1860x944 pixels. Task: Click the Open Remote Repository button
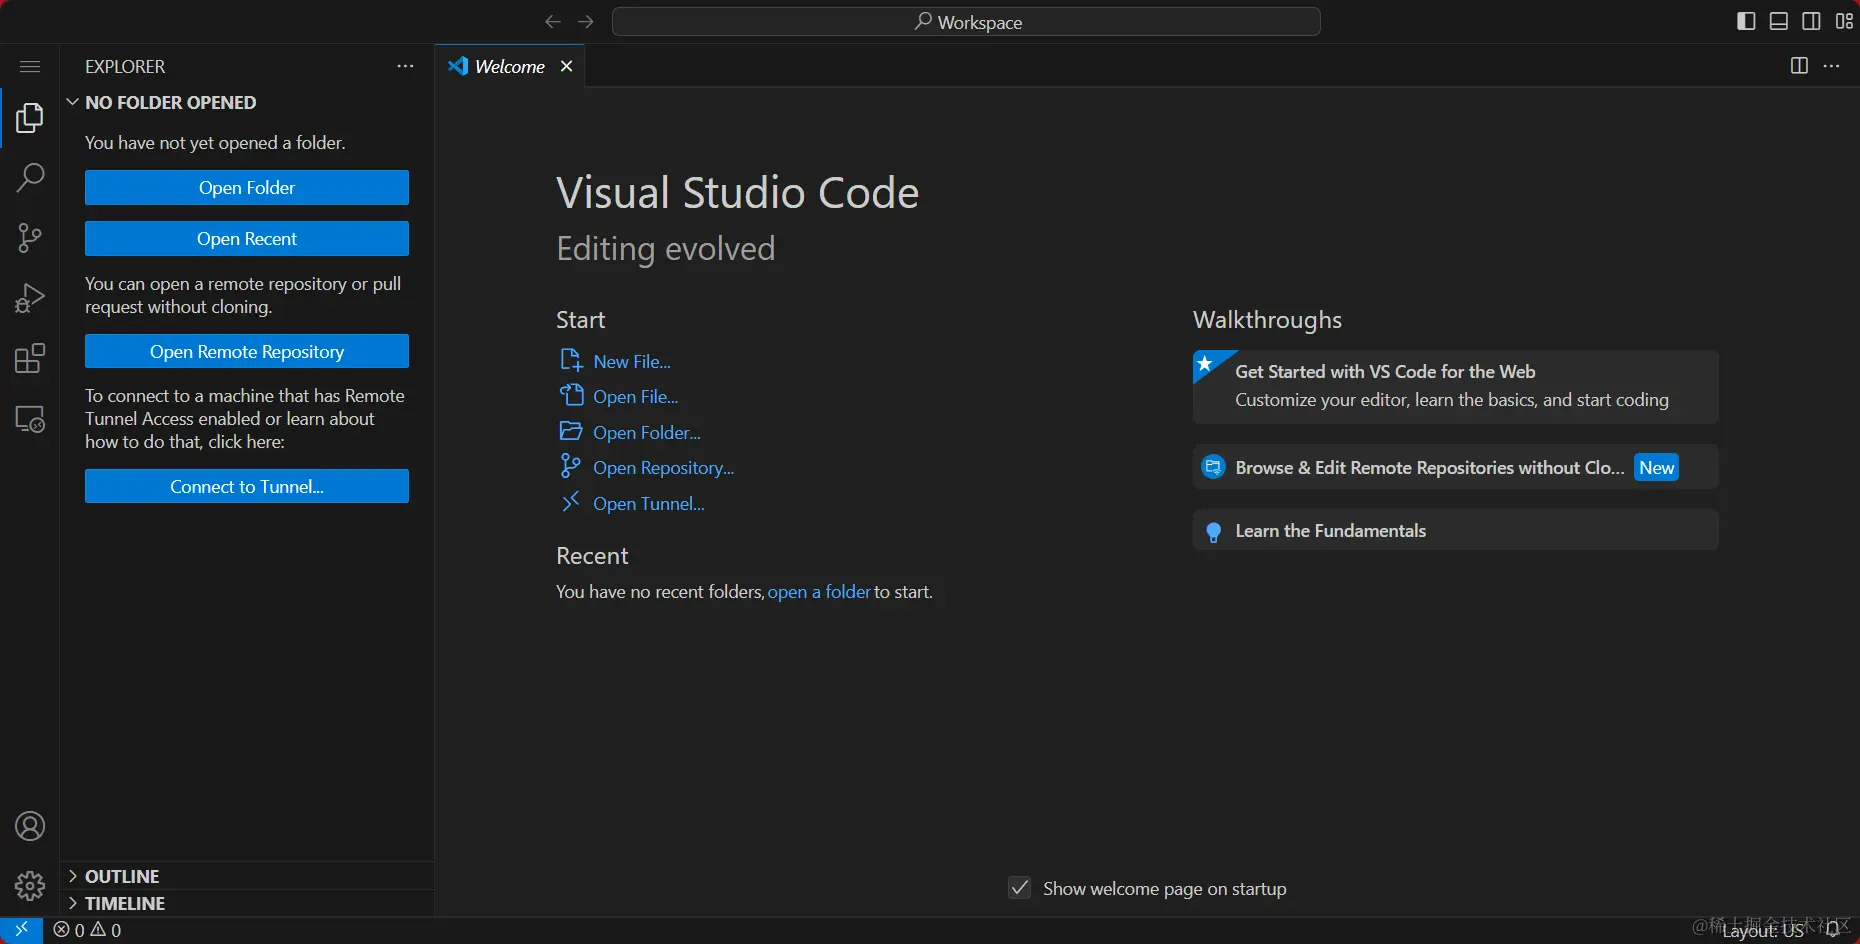coord(247,352)
